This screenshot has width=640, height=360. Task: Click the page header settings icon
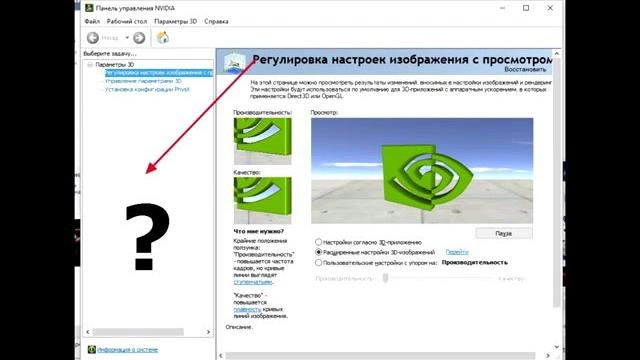234,62
